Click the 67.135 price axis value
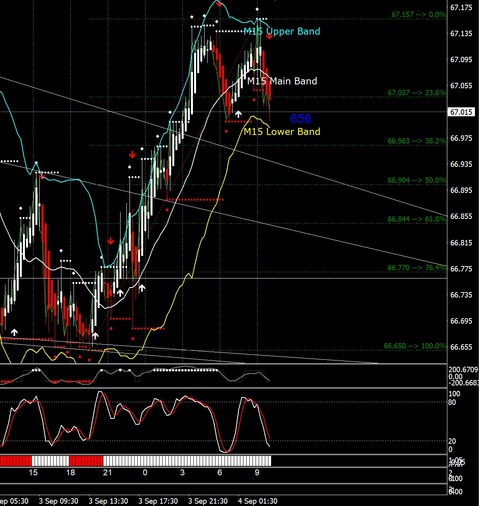 [461, 33]
